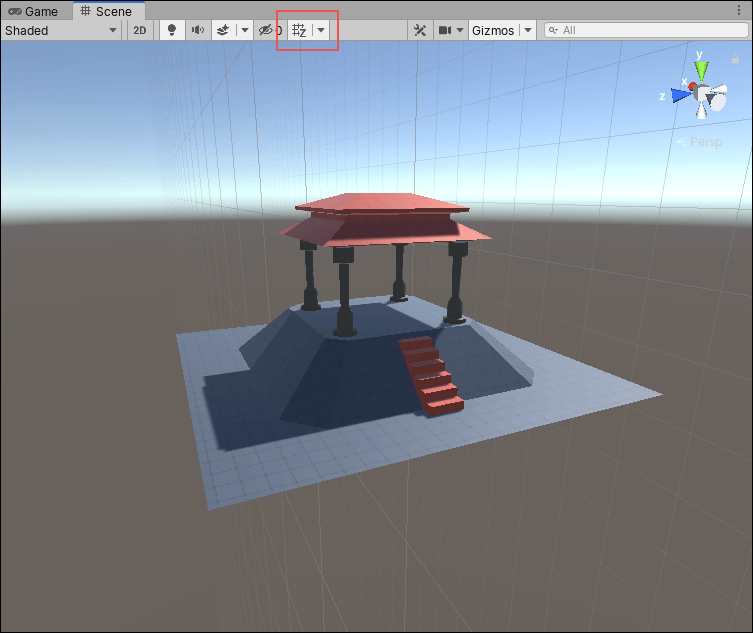Expand Gizmos dropdown arrow

(x=528, y=30)
